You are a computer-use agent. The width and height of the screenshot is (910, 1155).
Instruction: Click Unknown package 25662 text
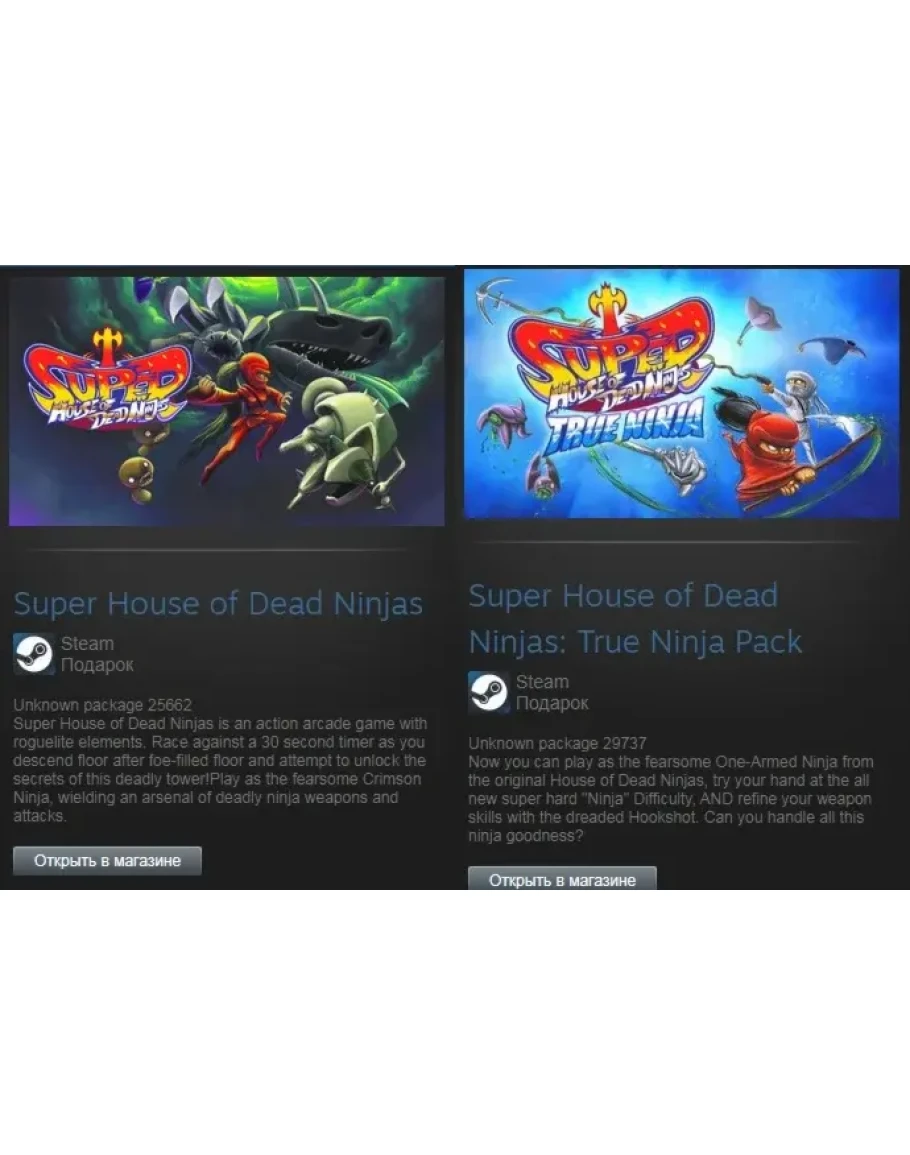tap(102, 705)
